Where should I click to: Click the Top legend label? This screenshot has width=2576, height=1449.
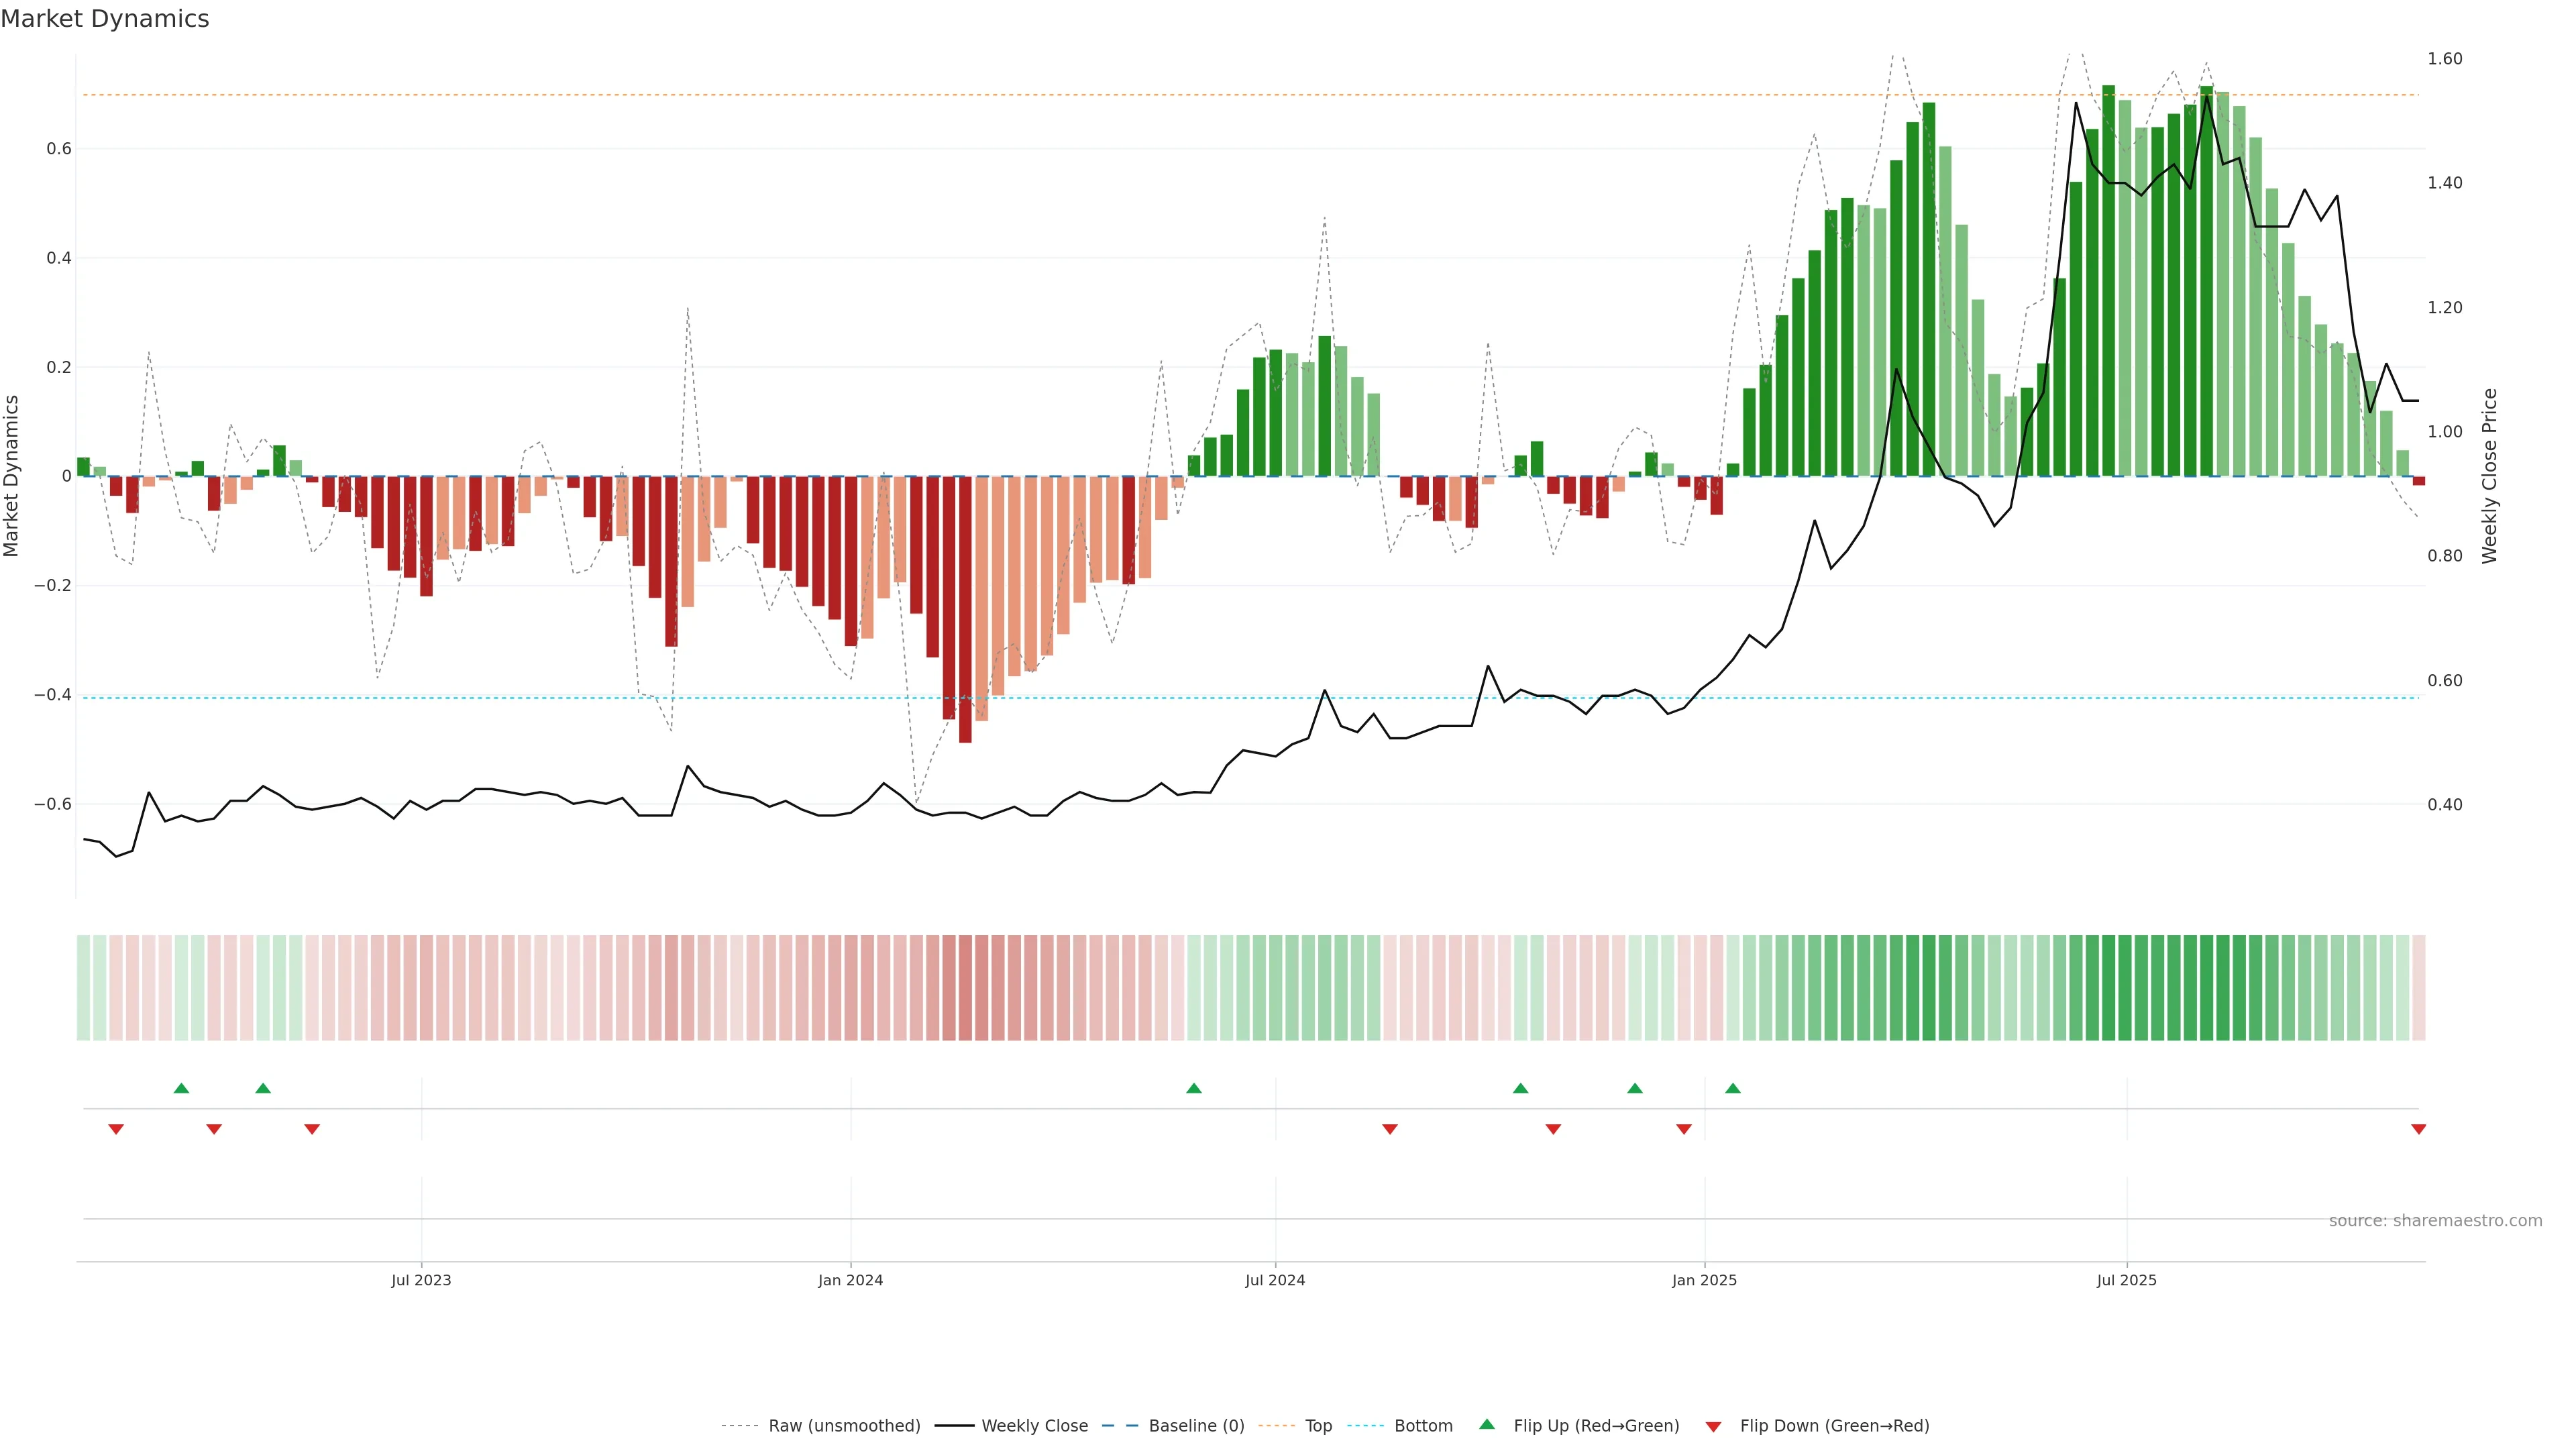(x=1318, y=1426)
